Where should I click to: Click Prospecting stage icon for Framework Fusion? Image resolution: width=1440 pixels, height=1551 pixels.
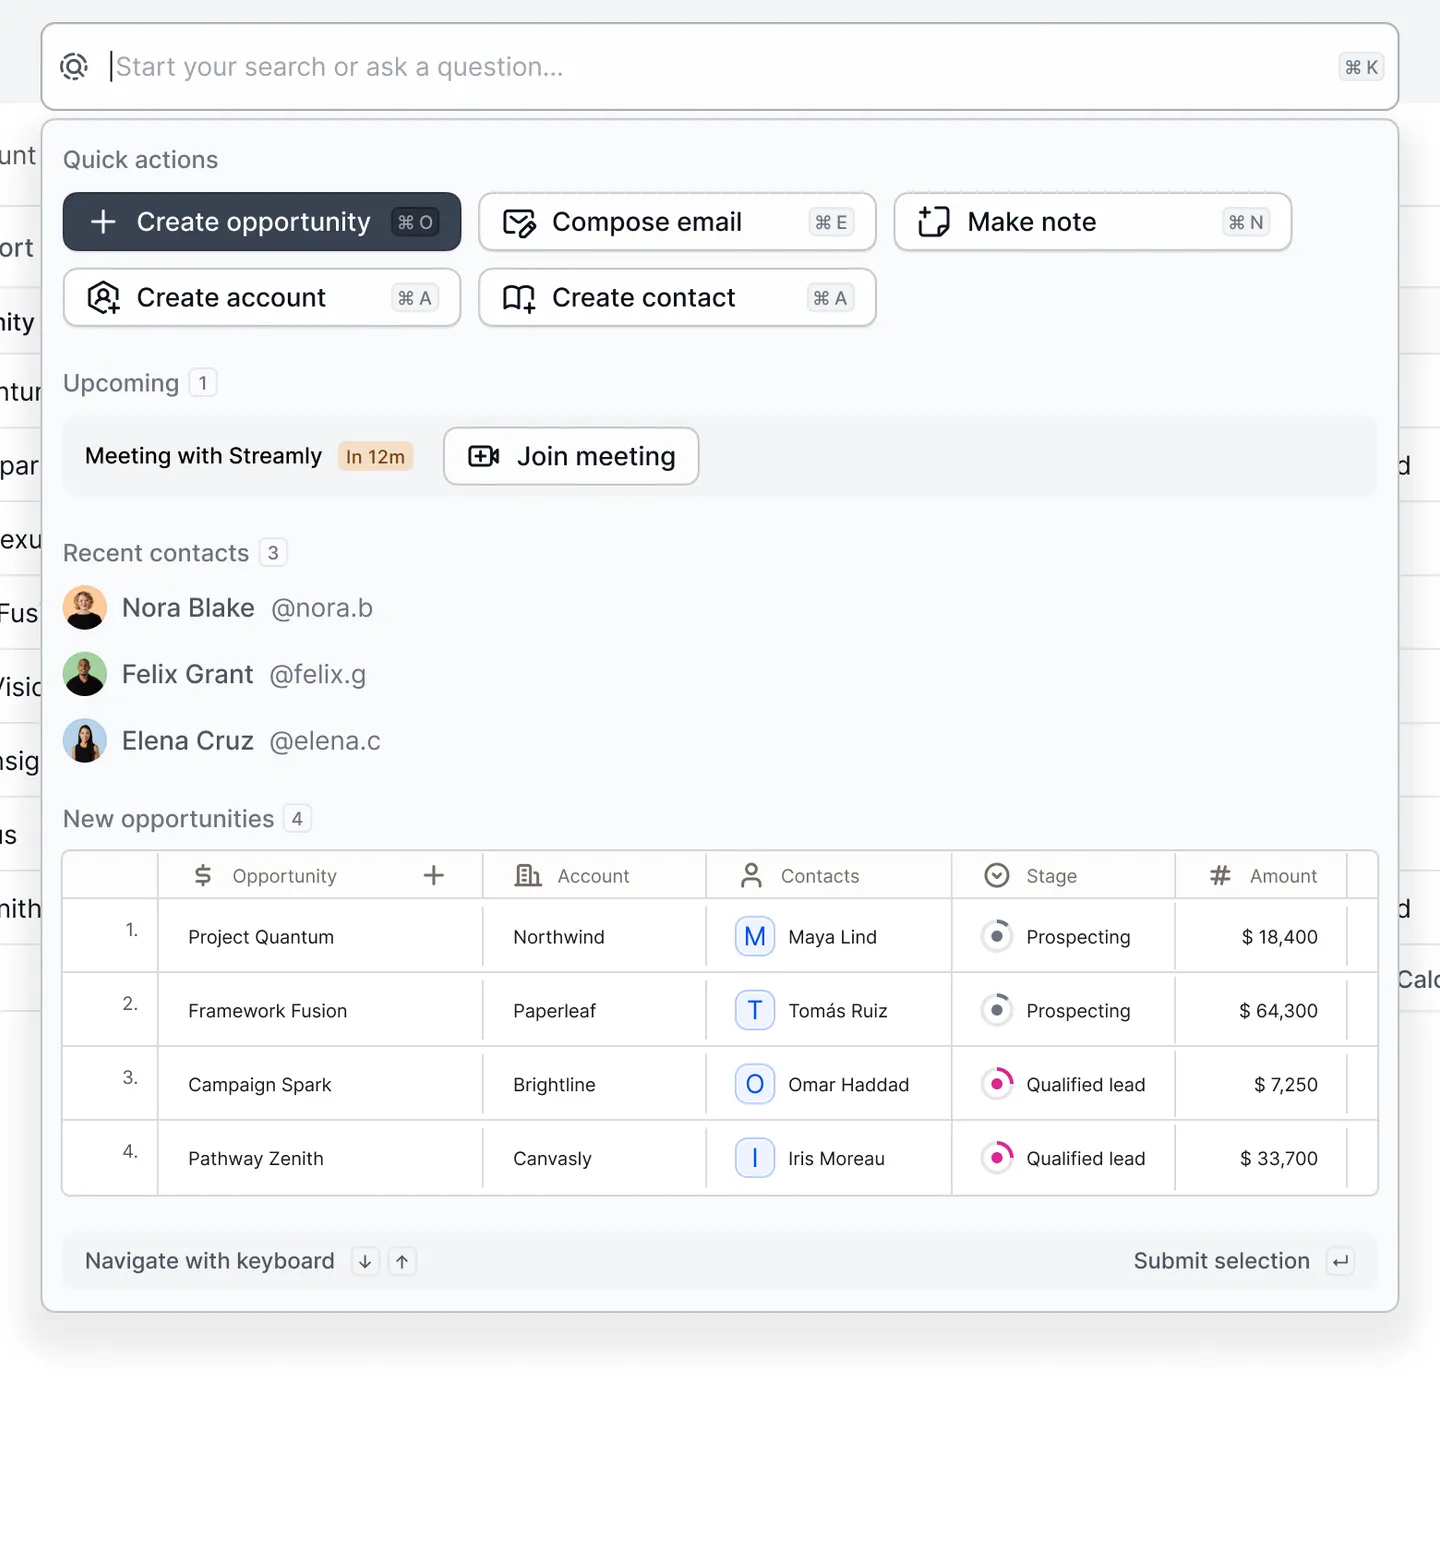[997, 1010]
